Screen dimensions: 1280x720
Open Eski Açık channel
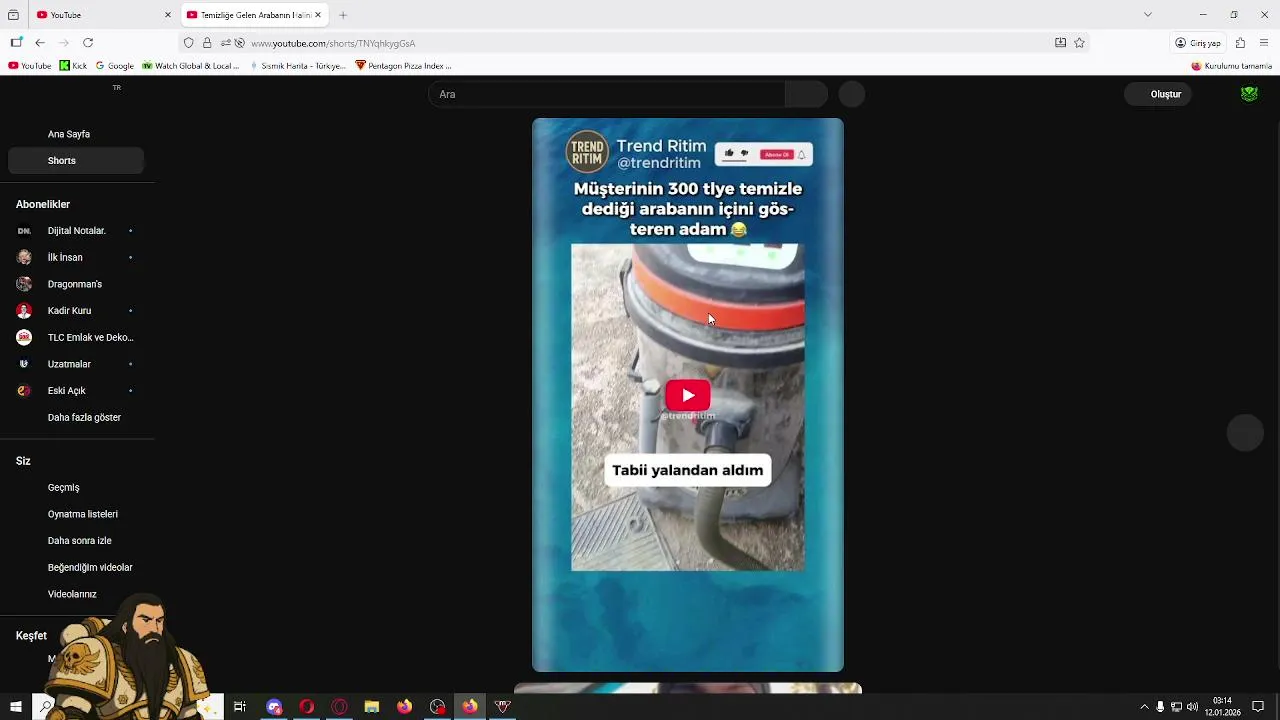(x=76, y=391)
